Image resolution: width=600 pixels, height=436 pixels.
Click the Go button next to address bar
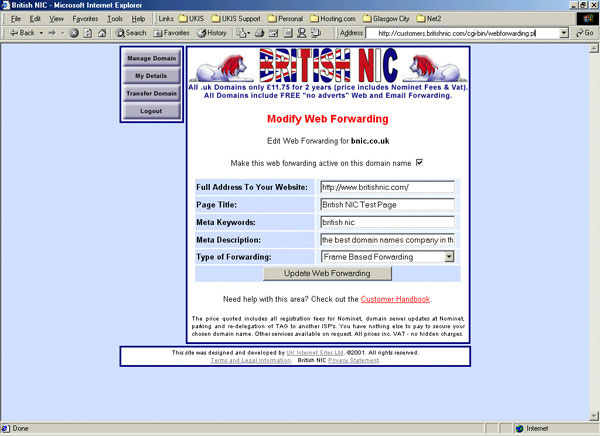585,33
